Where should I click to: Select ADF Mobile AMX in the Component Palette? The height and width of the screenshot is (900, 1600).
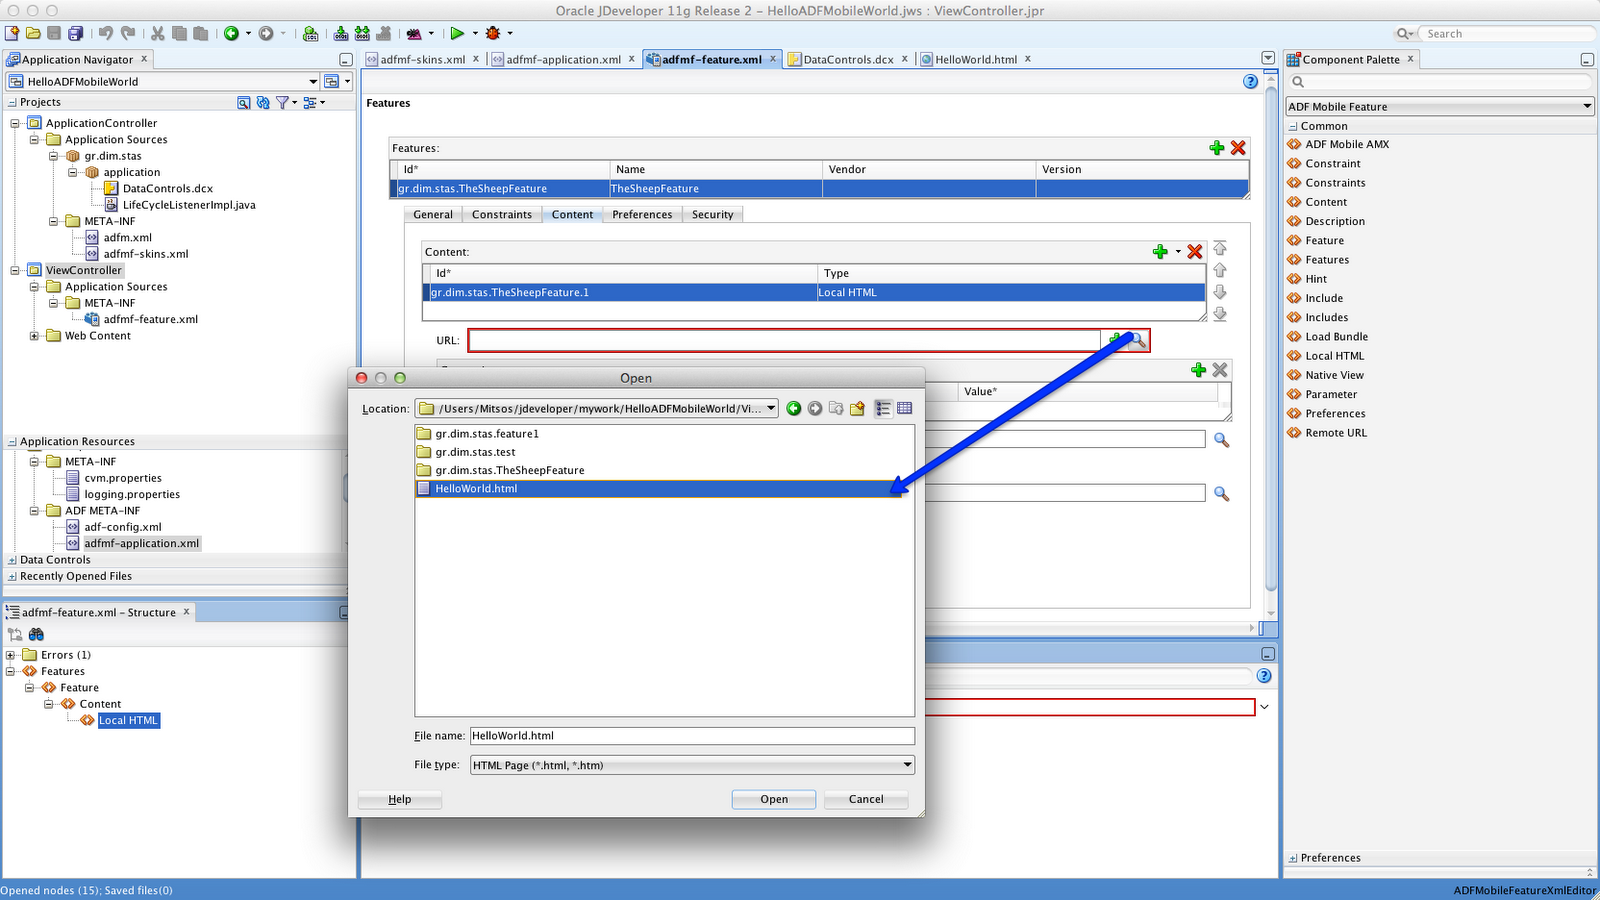point(1340,144)
